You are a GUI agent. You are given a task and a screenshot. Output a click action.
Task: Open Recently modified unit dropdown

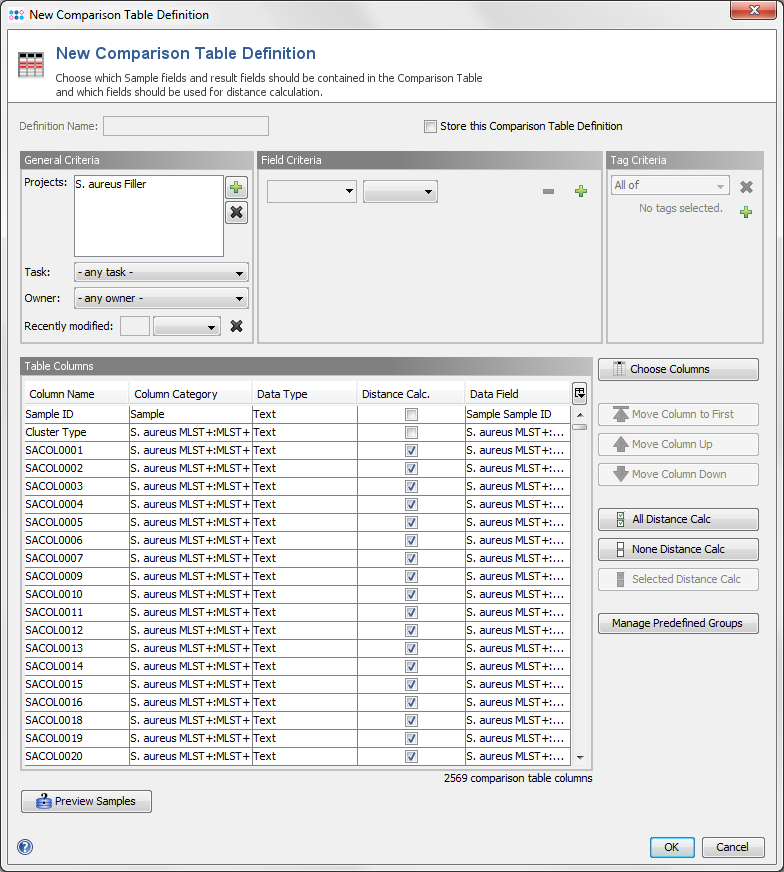(x=187, y=326)
